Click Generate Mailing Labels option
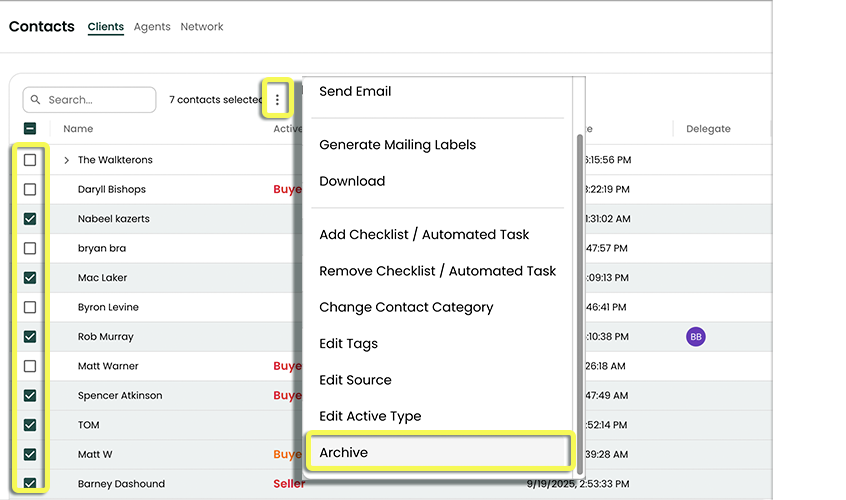Viewport: 846px width, 500px height. (397, 145)
